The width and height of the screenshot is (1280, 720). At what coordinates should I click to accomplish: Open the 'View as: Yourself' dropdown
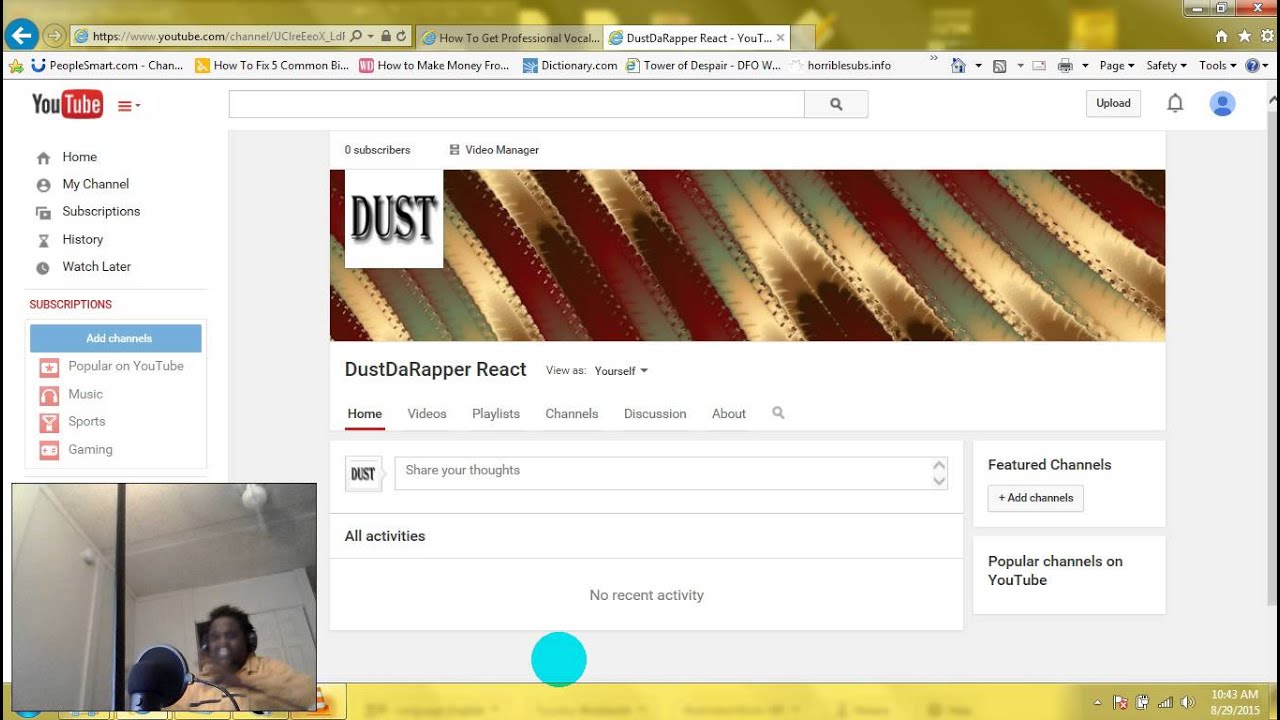621,371
